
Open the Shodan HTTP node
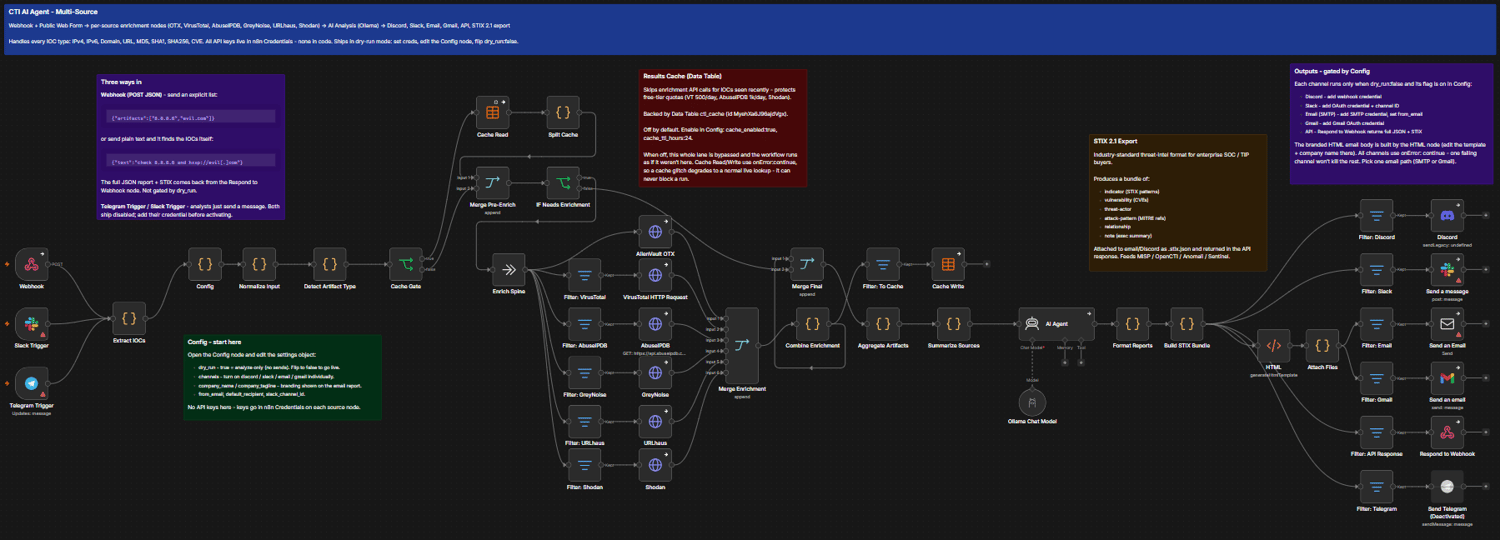tap(655, 465)
